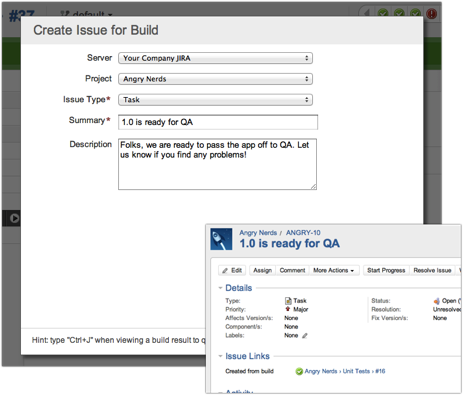Open the More Actions menu
463x395 pixels.
click(334, 270)
